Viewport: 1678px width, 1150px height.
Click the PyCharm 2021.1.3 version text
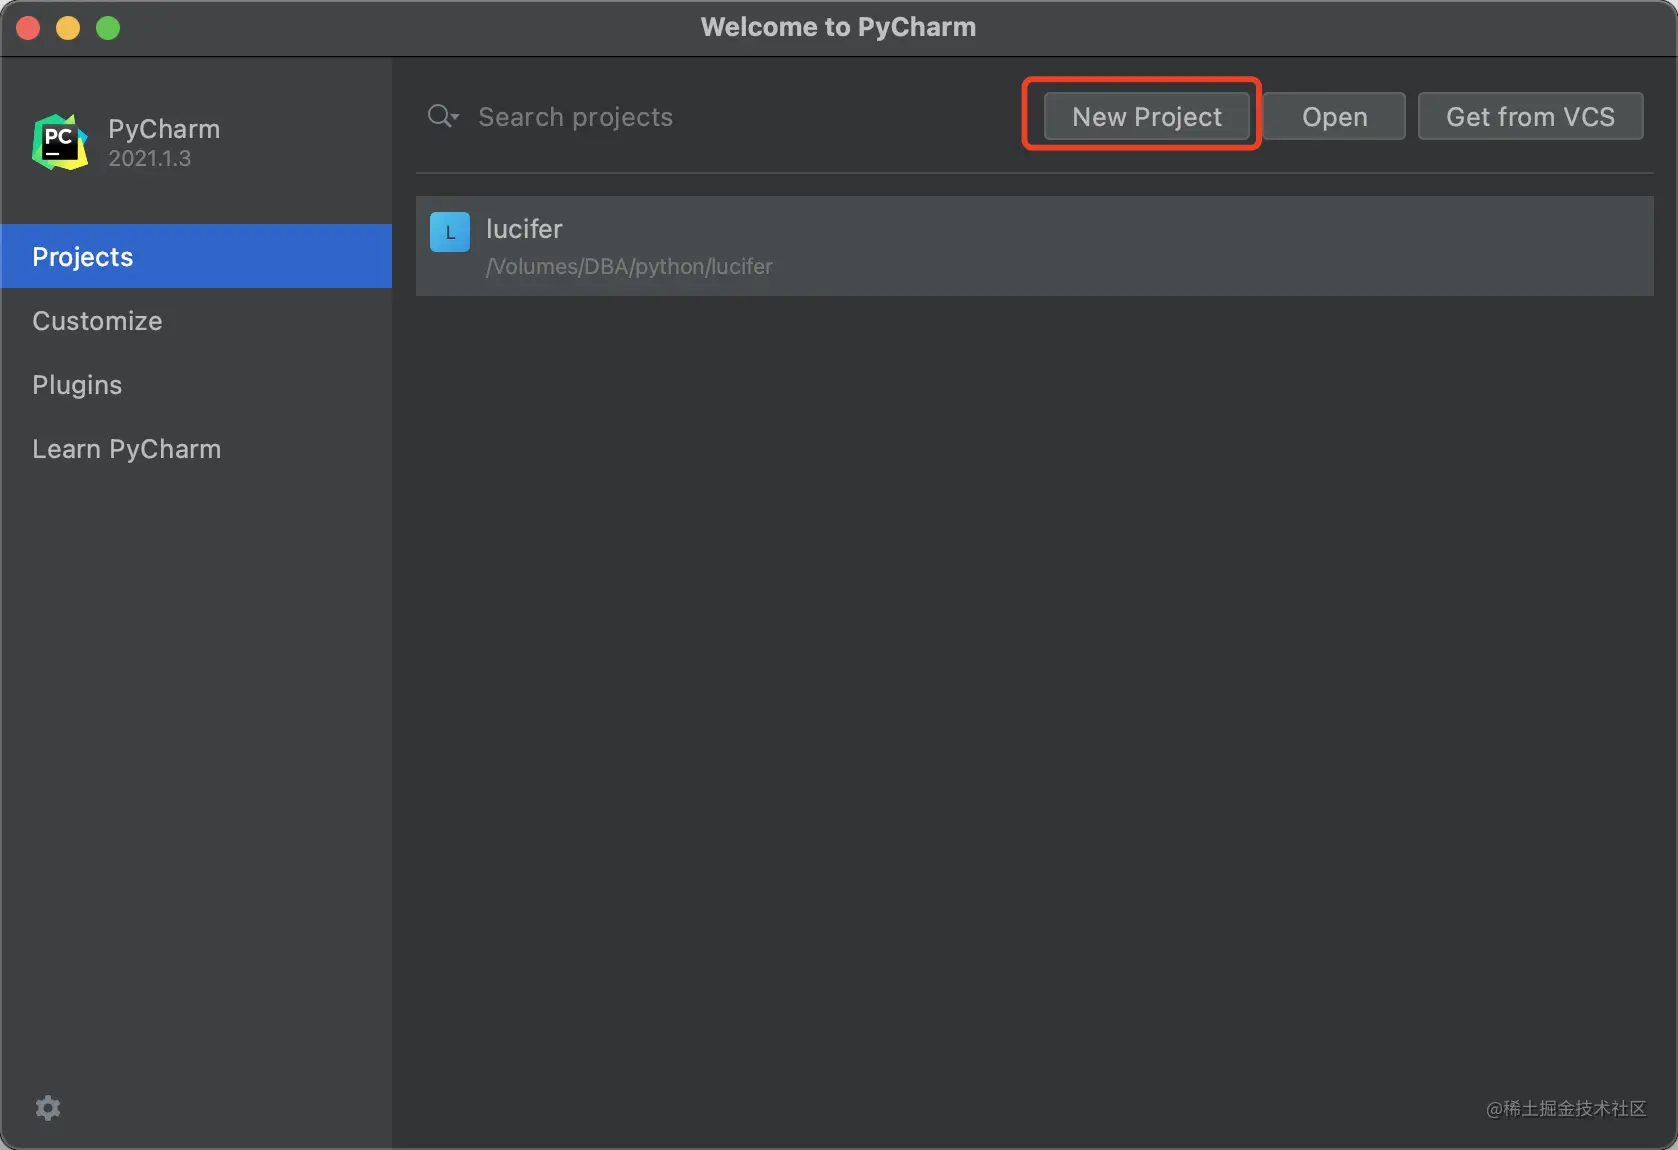(149, 158)
